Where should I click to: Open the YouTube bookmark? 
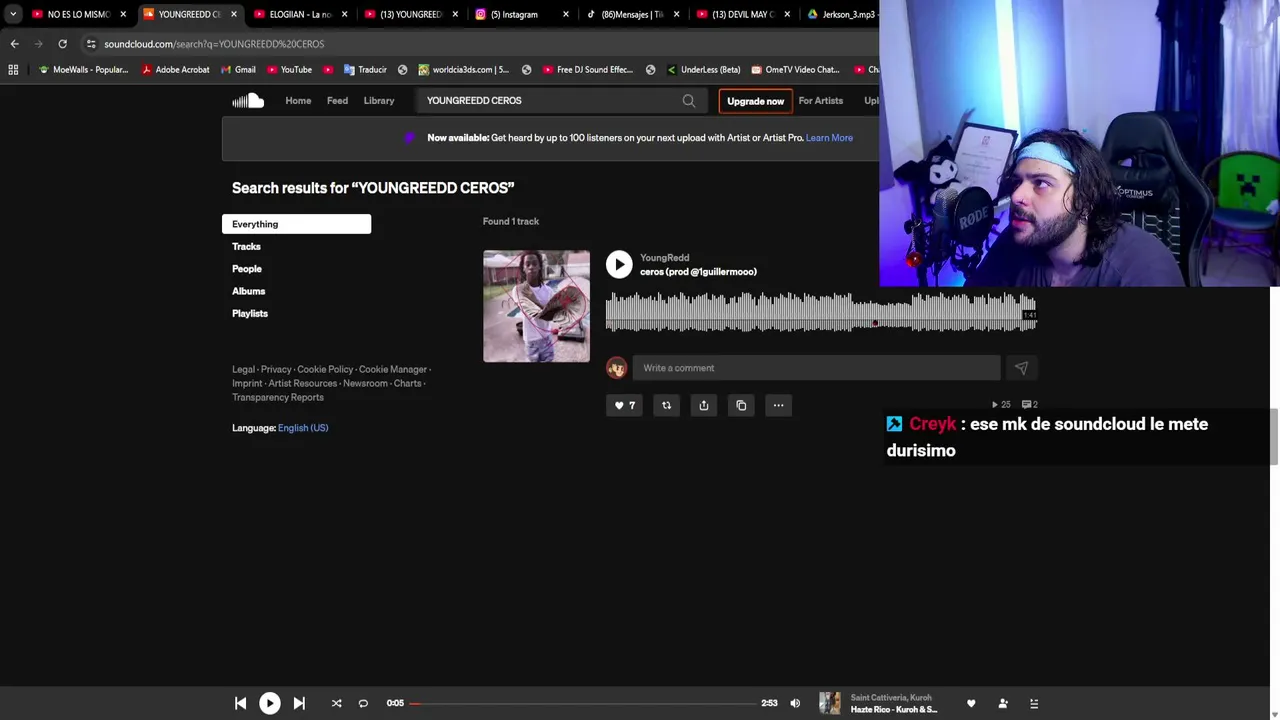tap(288, 69)
